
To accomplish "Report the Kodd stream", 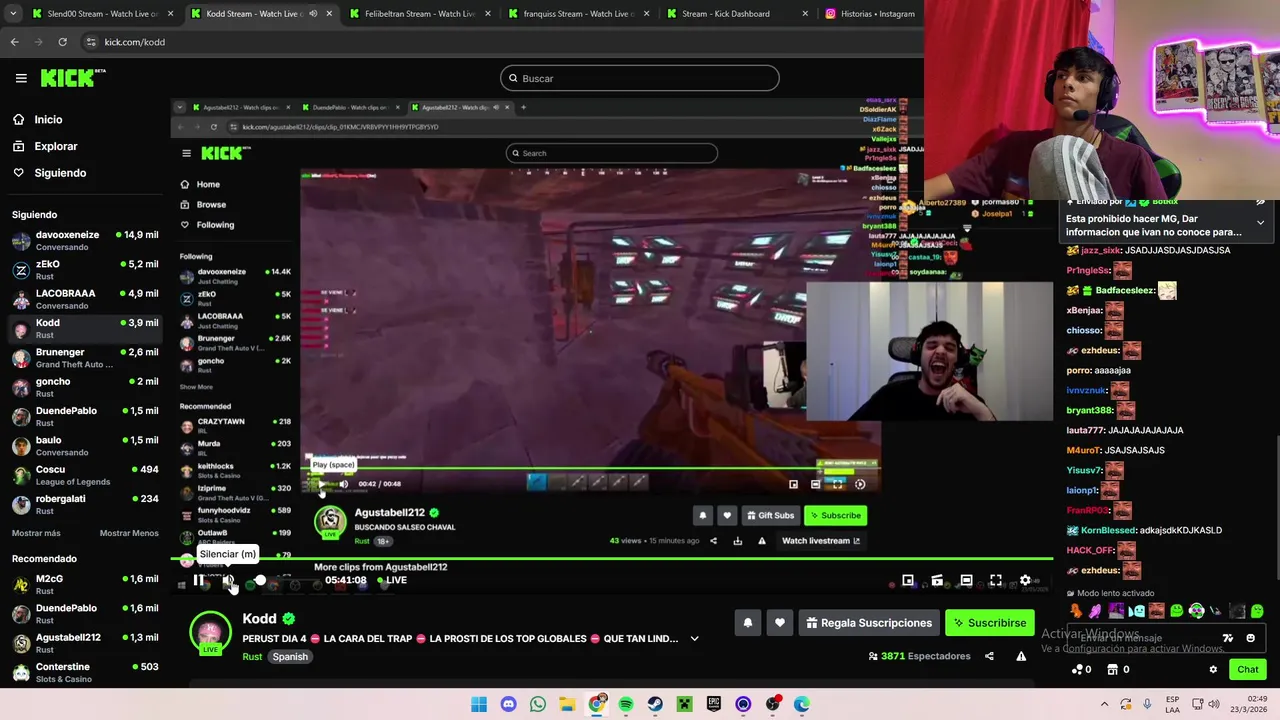I will pyautogui.click(x=1021, y=656).
